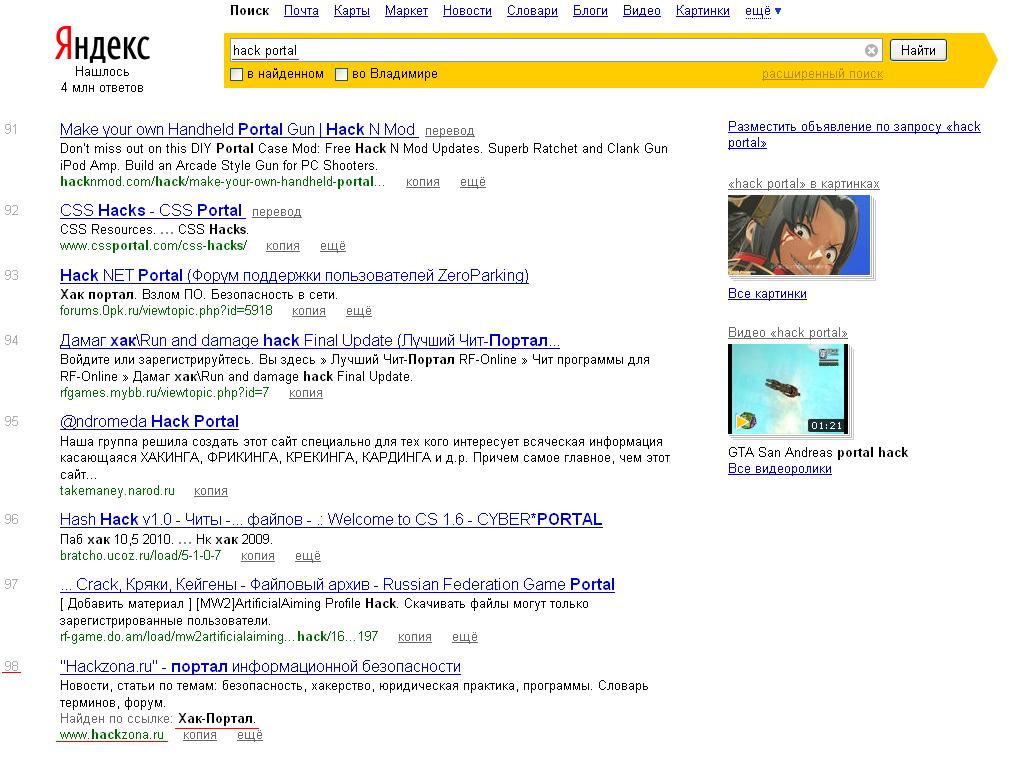Go to the Новости tab
Viewport: 1026px width, 758px height.
click(x=467, y=10)
